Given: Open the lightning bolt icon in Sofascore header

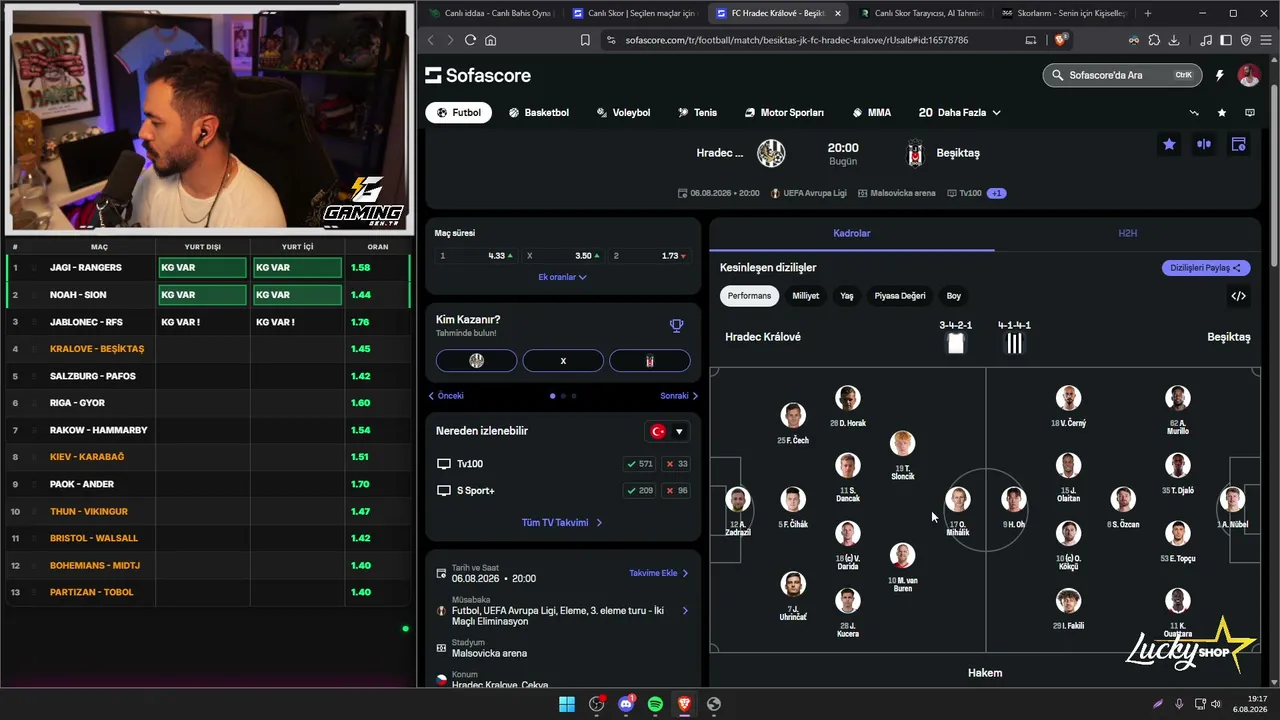Looking at the screenshot, I should (1219, 75).
